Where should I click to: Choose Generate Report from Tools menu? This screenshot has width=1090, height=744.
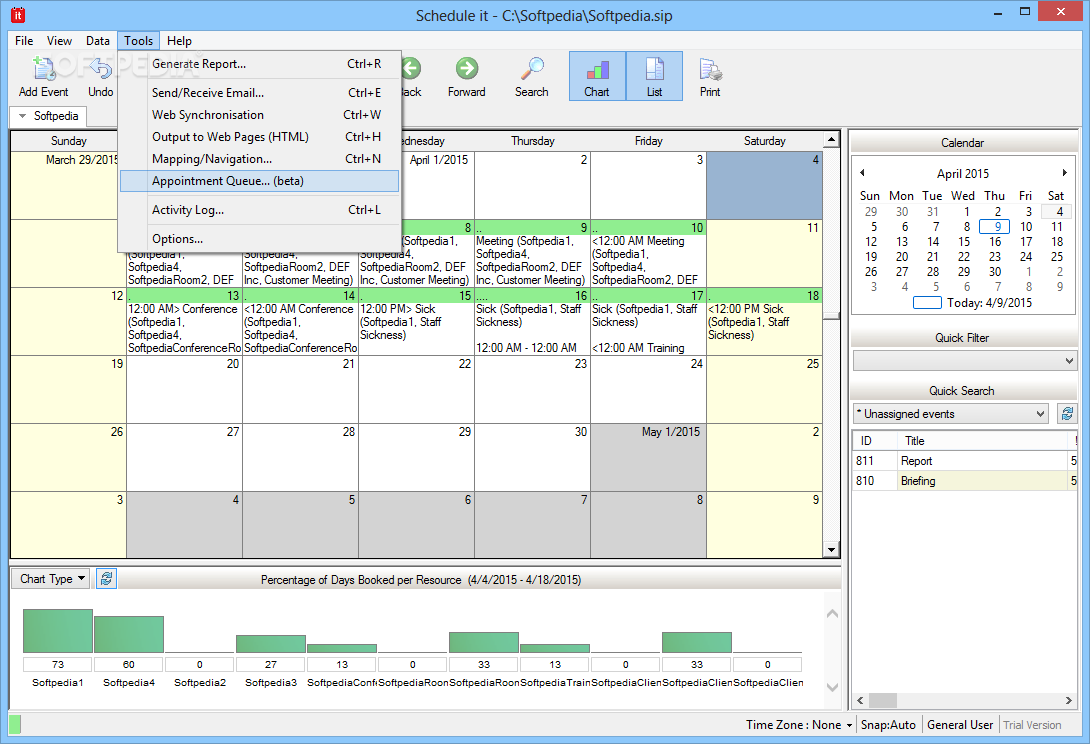259,64
